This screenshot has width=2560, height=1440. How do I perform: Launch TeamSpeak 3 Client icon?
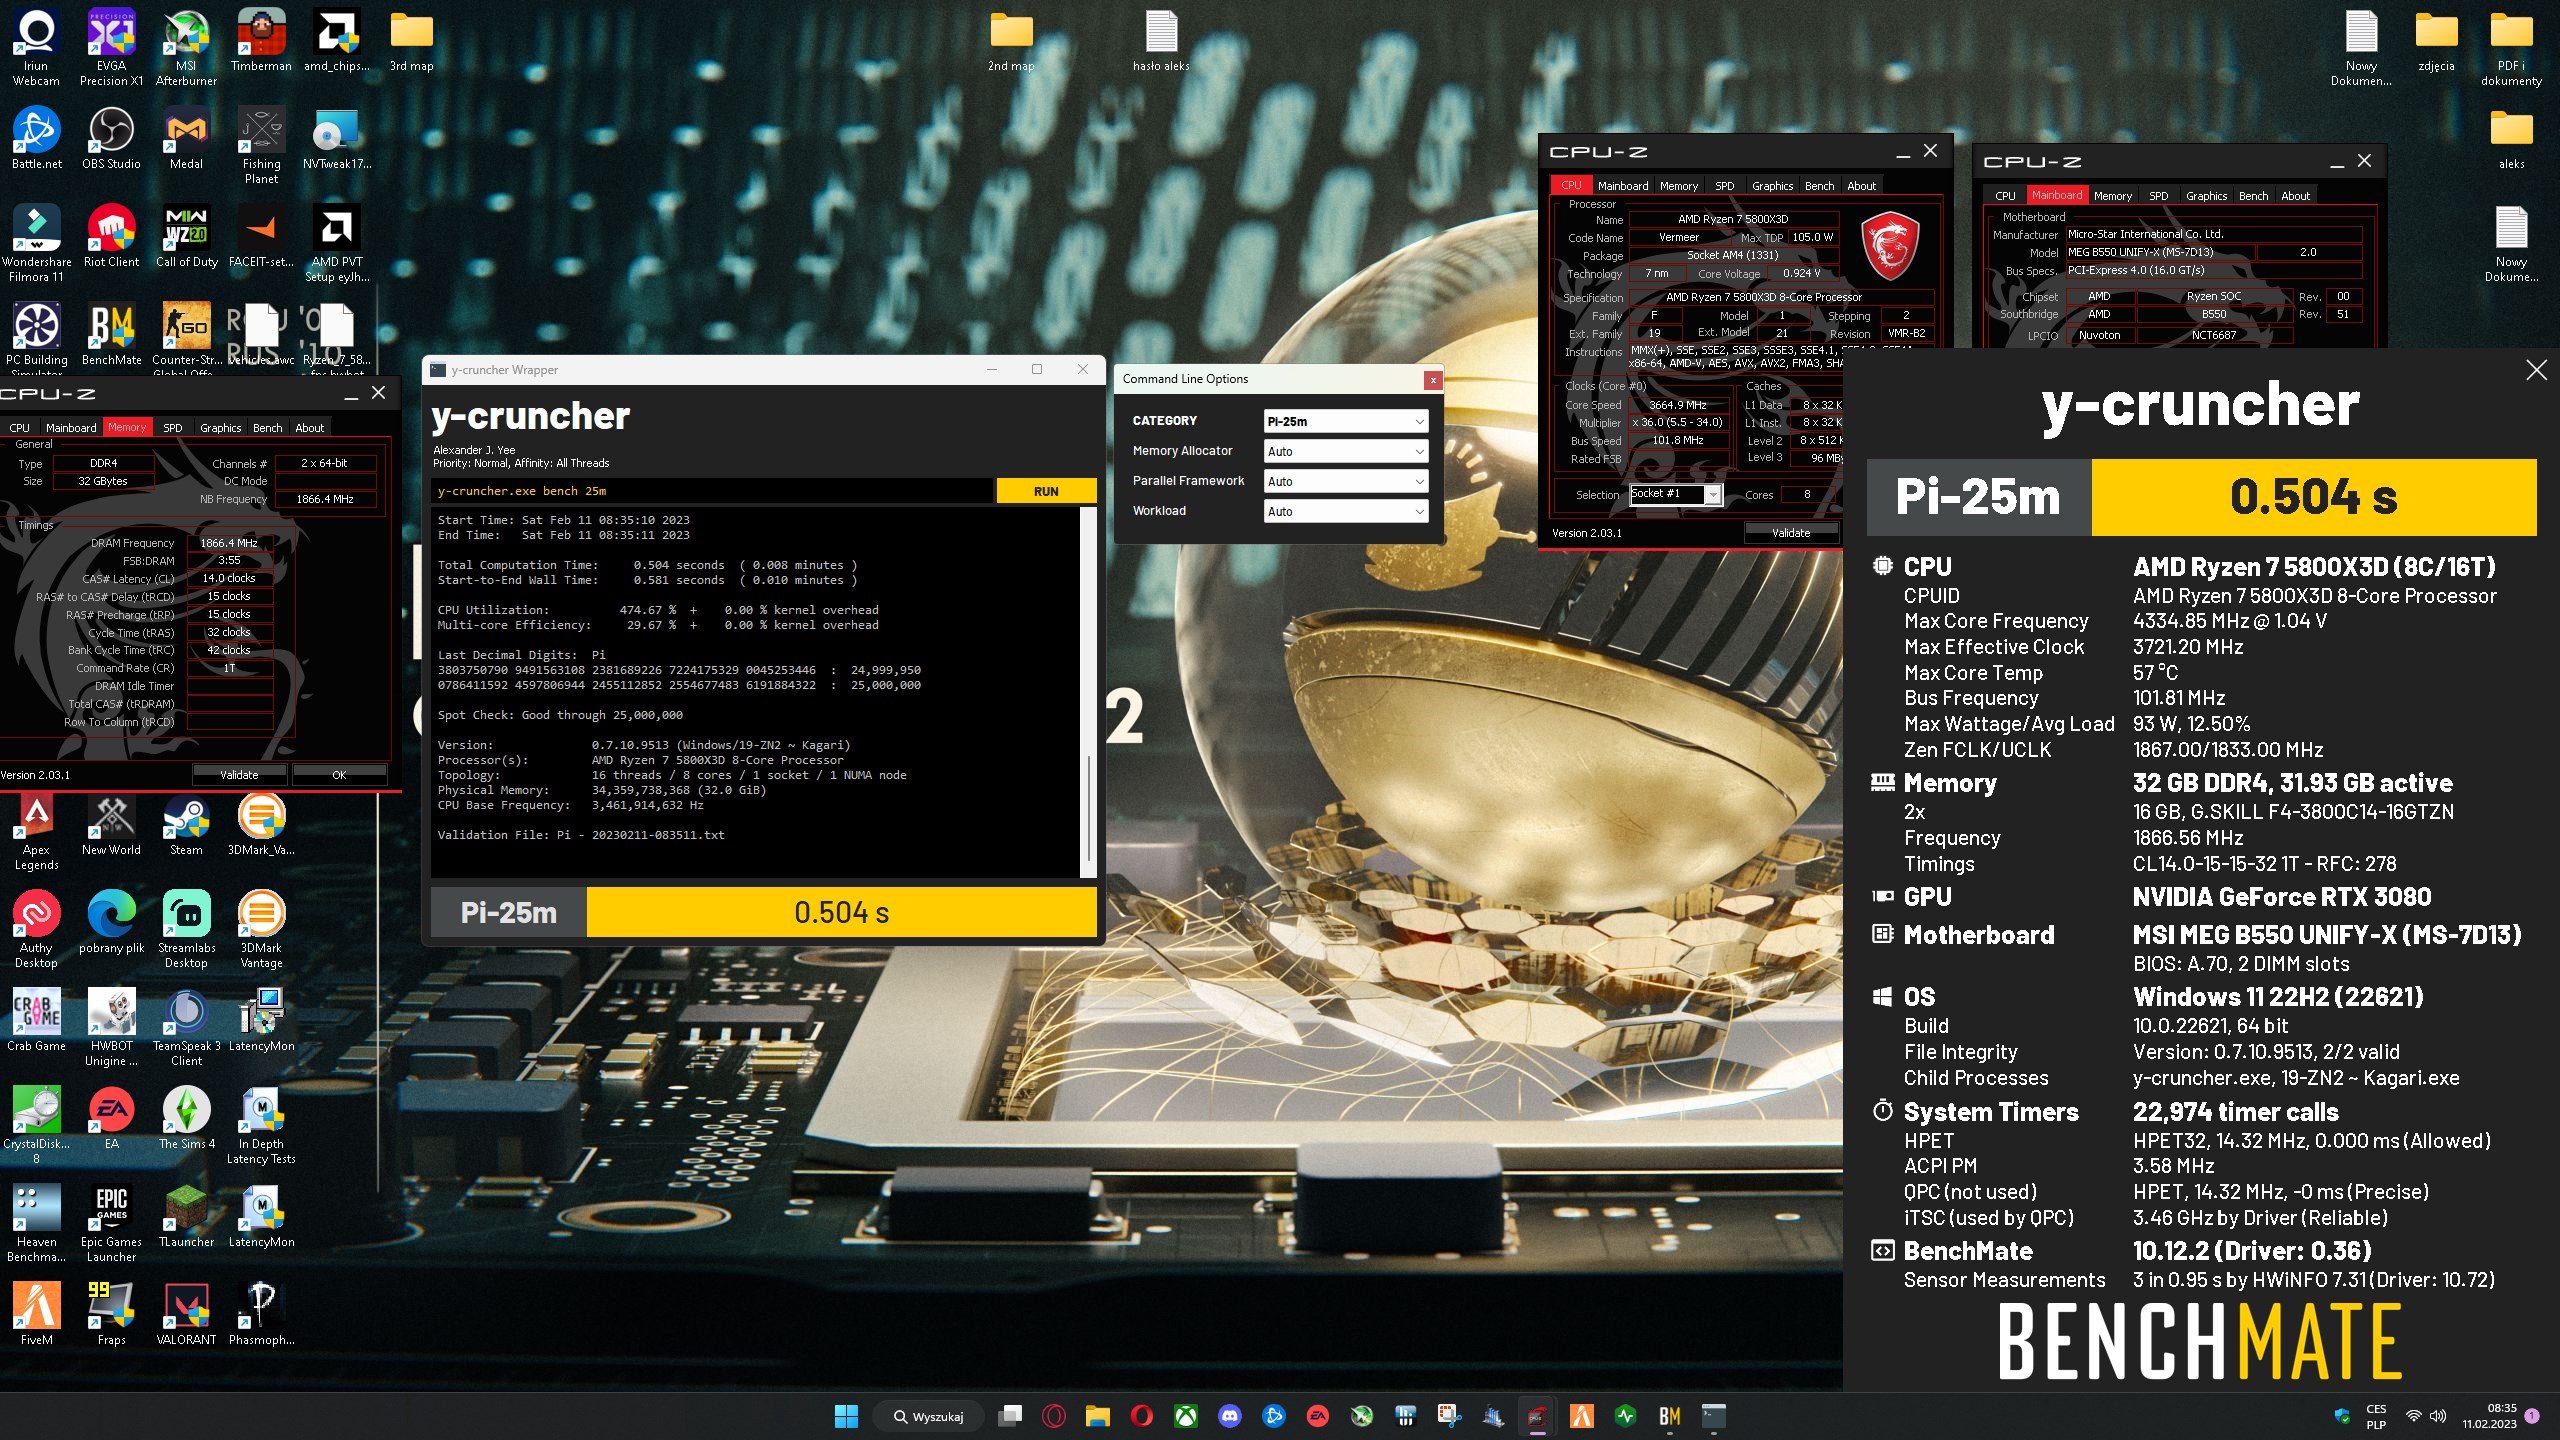click(186, 1027)
